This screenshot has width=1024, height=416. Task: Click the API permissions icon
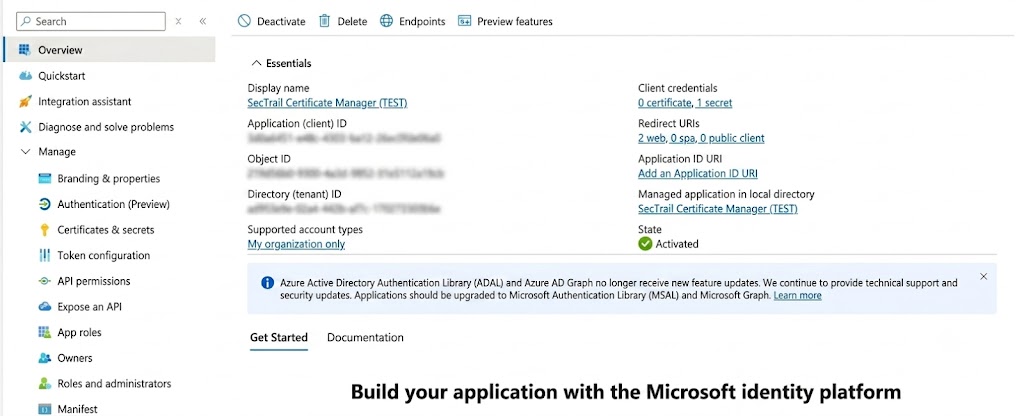click(x=44, y=281)
